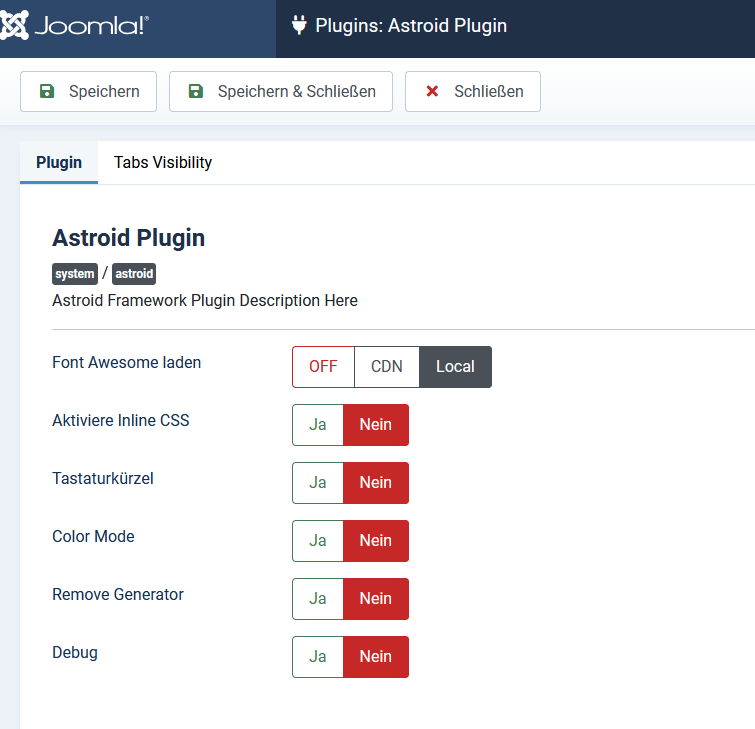Turn on Color Mode with Ja

tap(318, 541)
